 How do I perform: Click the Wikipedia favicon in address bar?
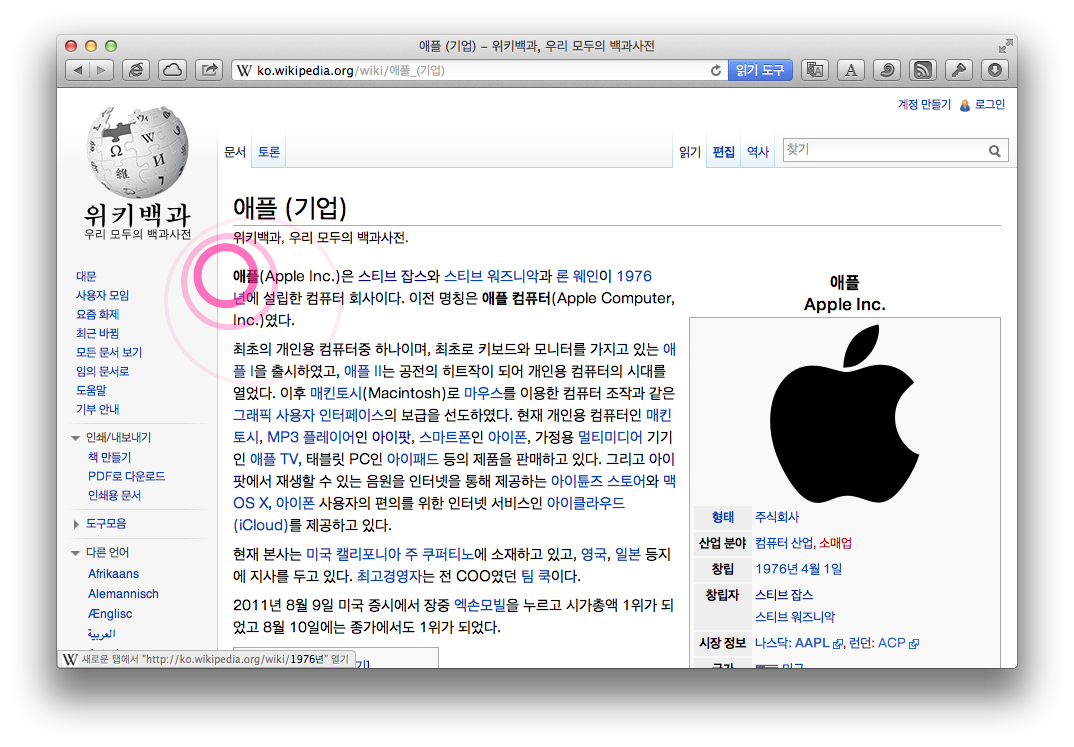pyautogui.click(x=245, y=71)
